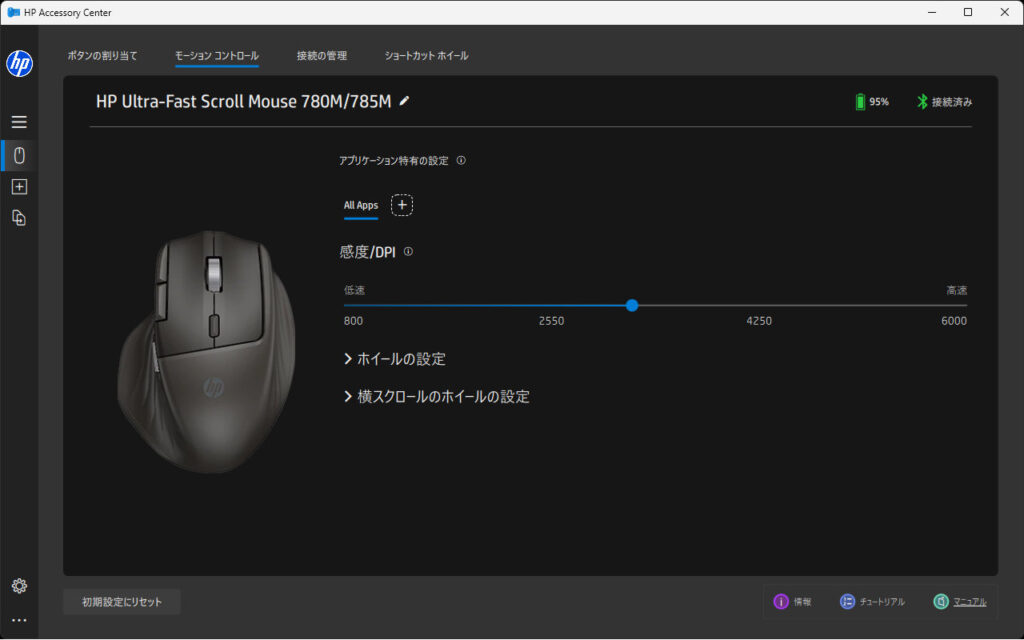The height and width of the screenshot is (640, 1024).
Task: Click the 感度/DPI heading
Action: tap(368, 252)
